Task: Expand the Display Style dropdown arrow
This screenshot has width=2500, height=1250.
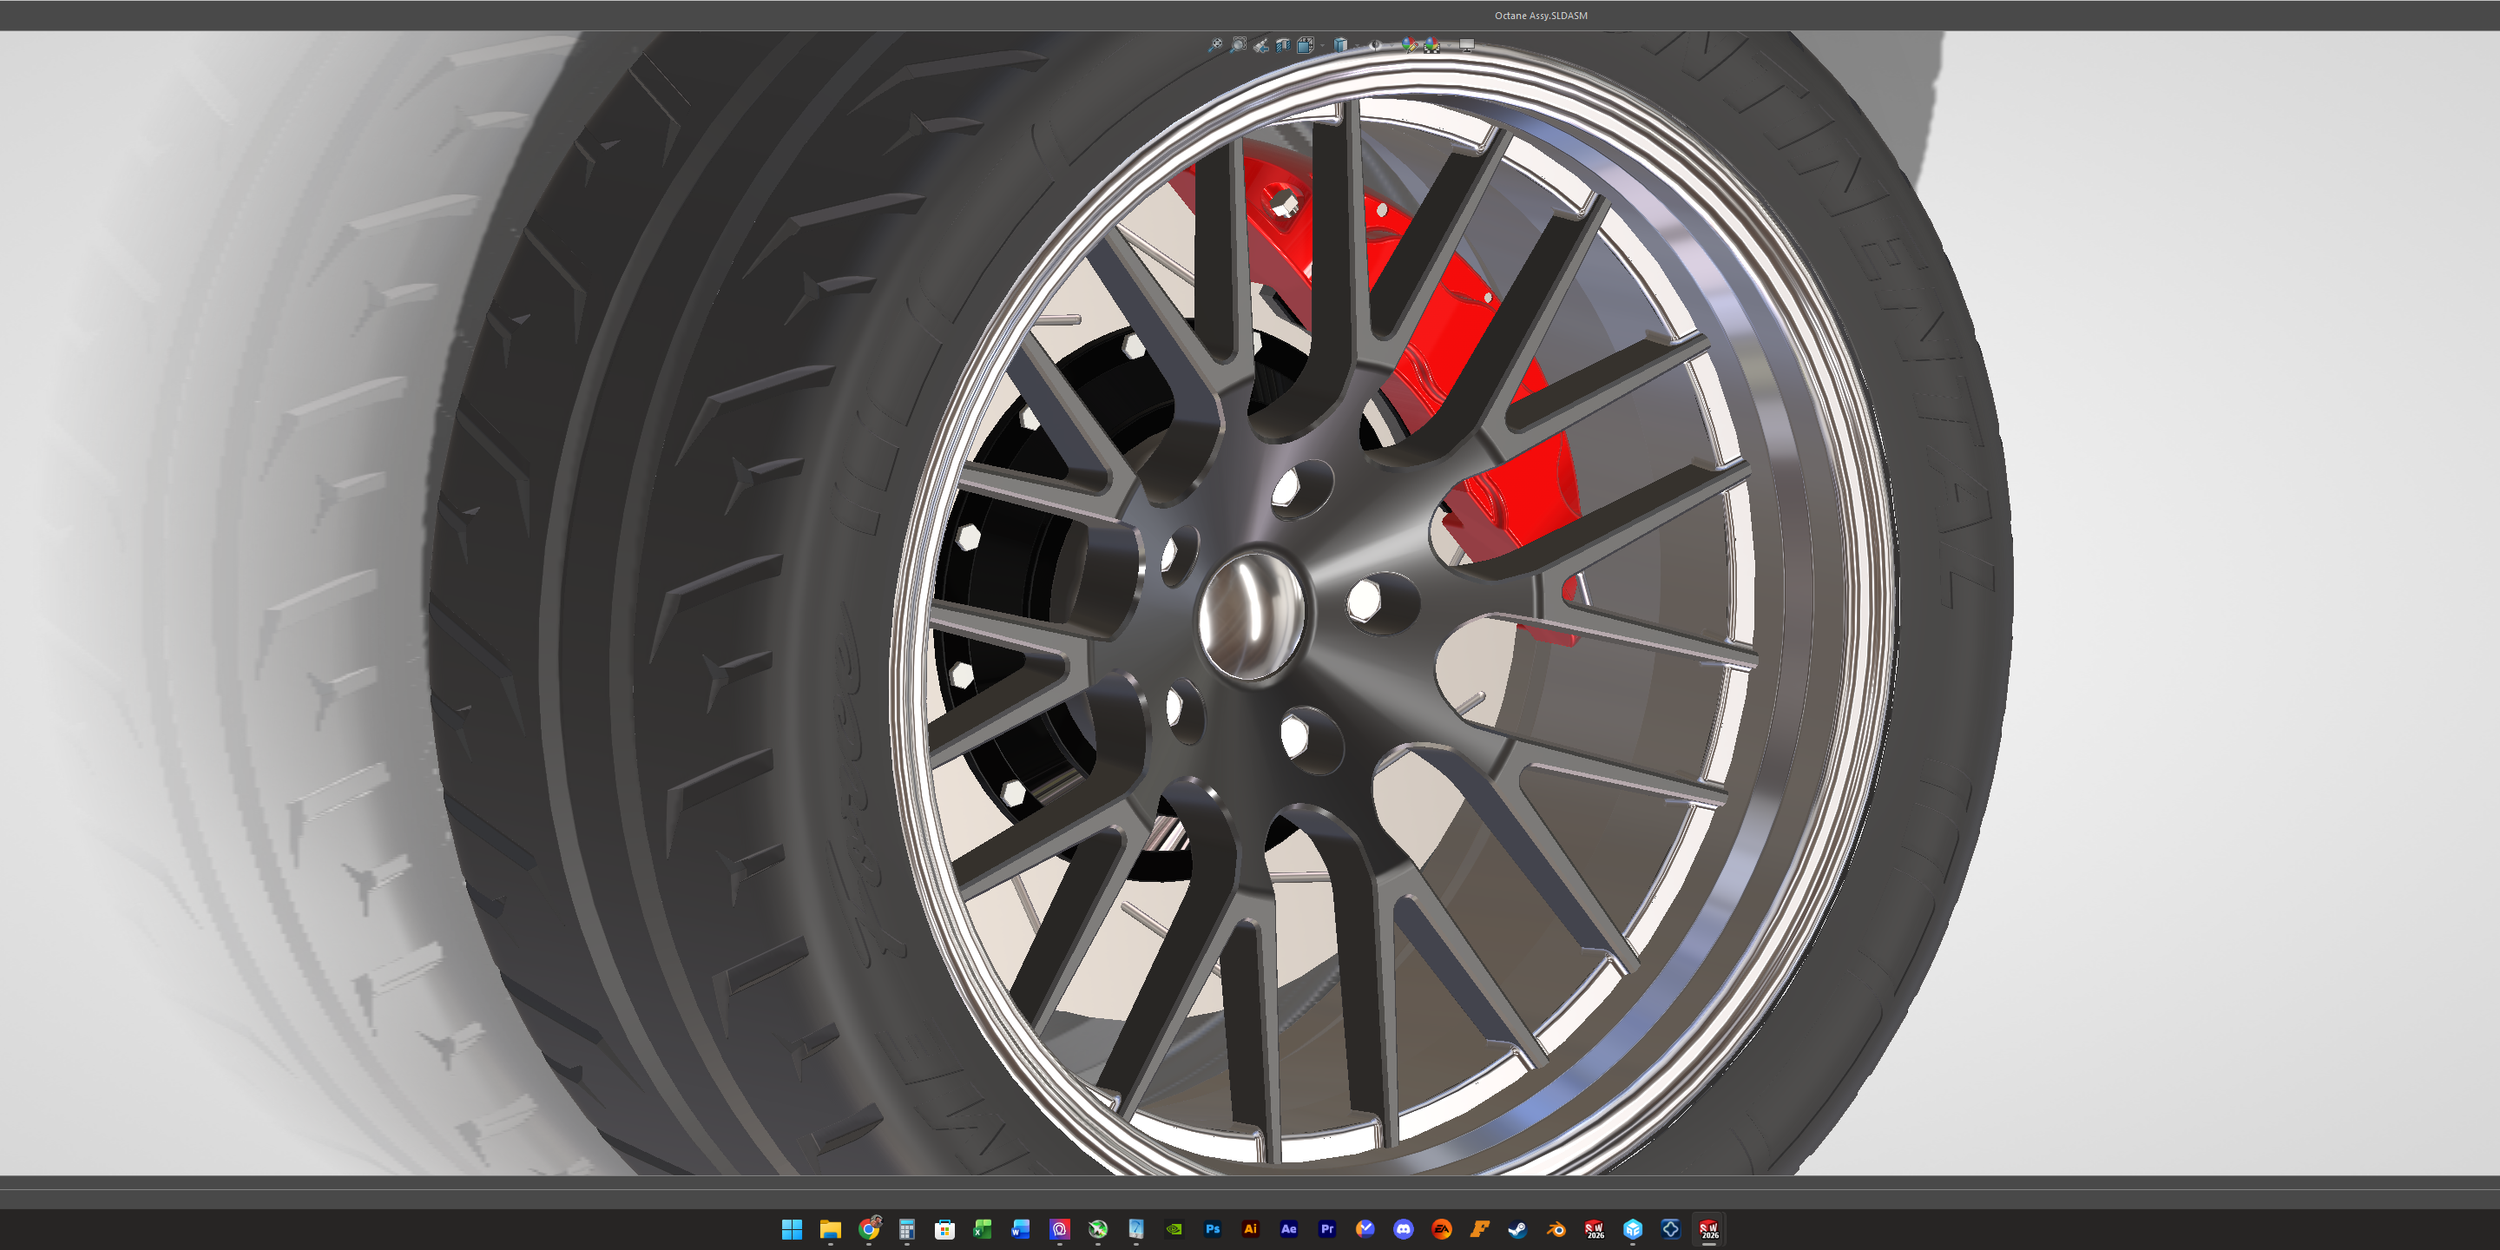Action: pyautogui.click(x=1357, y=45)
